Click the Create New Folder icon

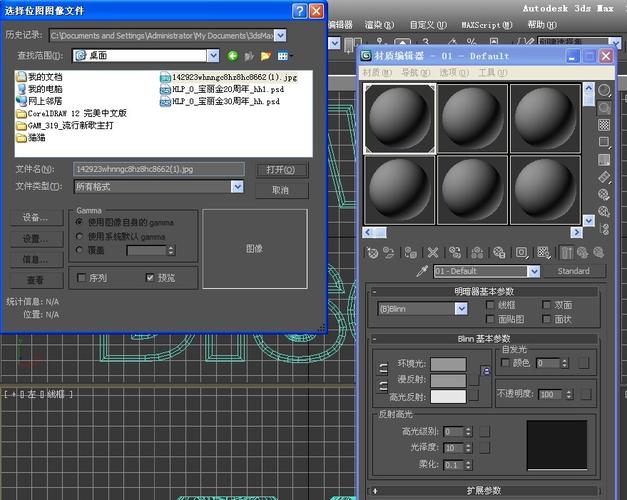(266, 56)
